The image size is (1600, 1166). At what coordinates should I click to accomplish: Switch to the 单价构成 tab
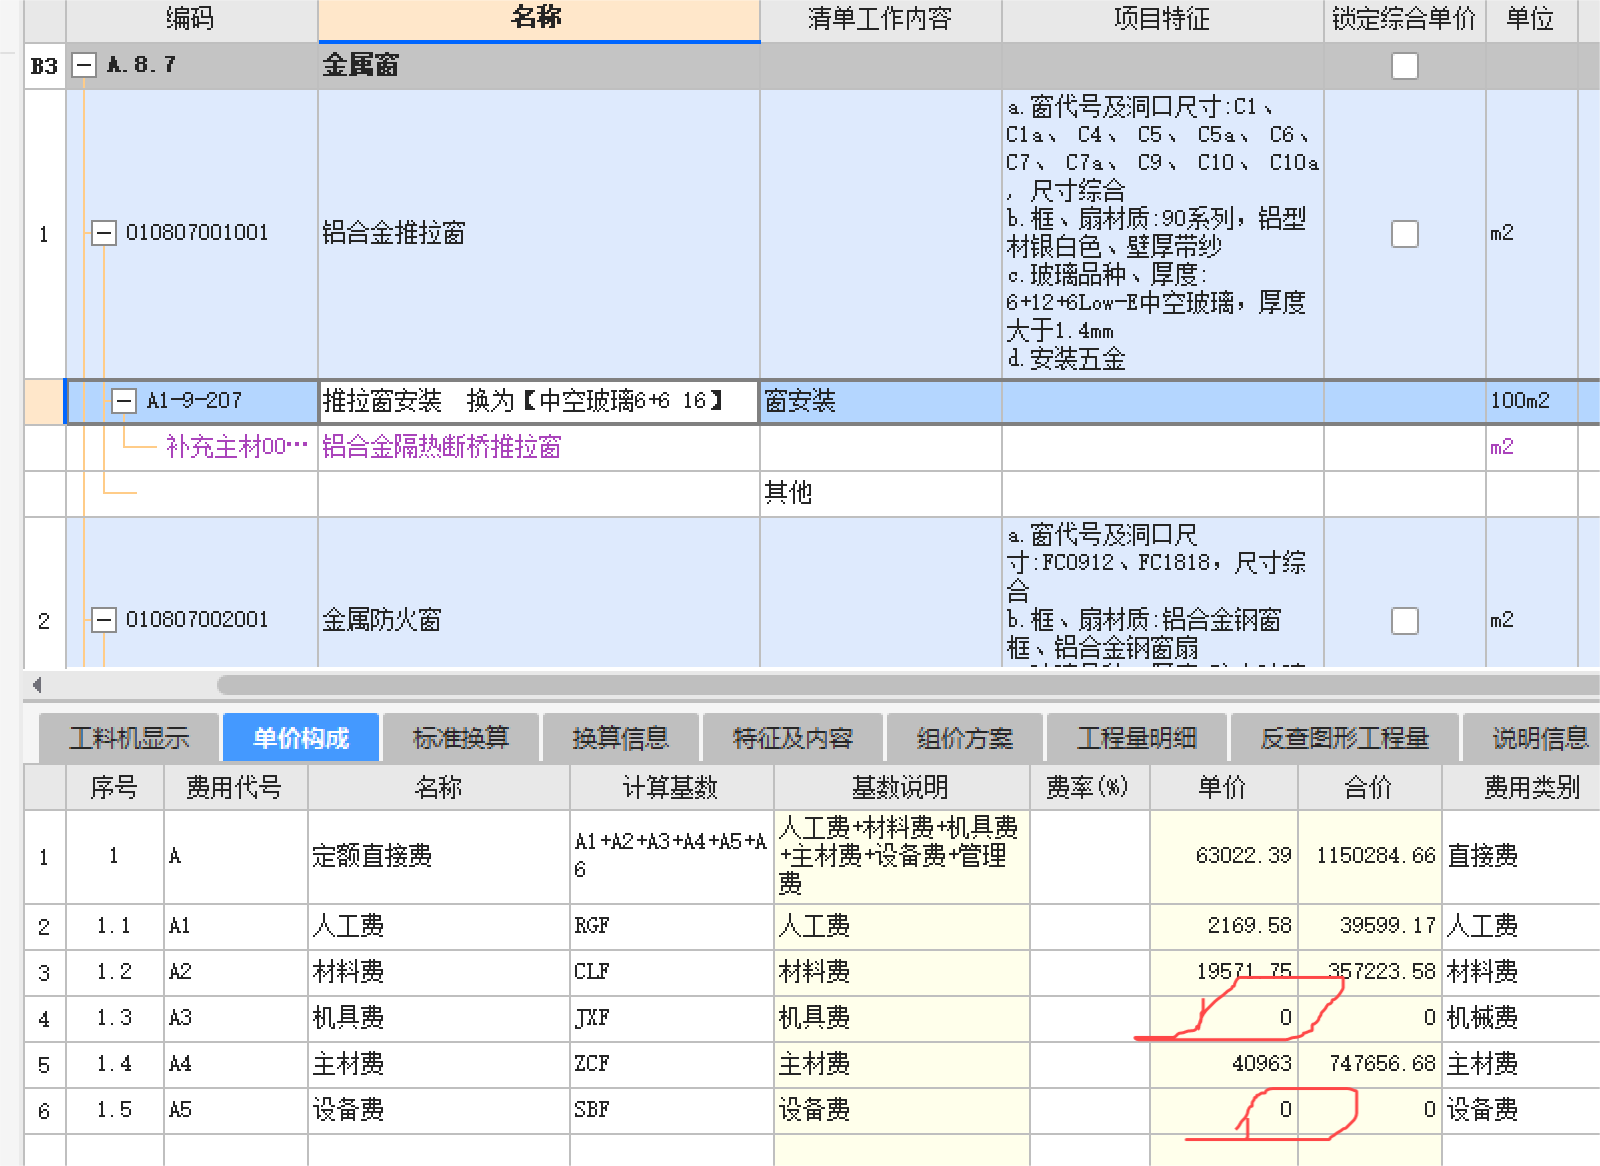(x=301, y=738)
